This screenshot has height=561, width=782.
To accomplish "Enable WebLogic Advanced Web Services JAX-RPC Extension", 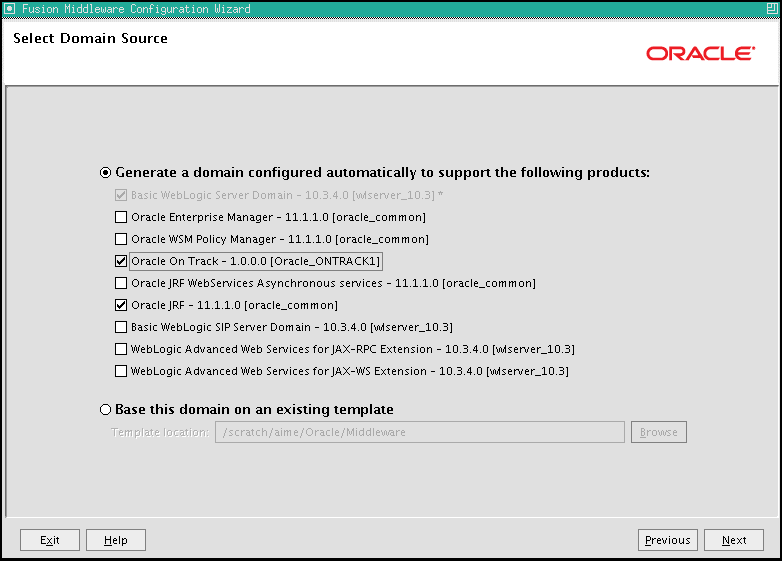I will click(121, 349).
